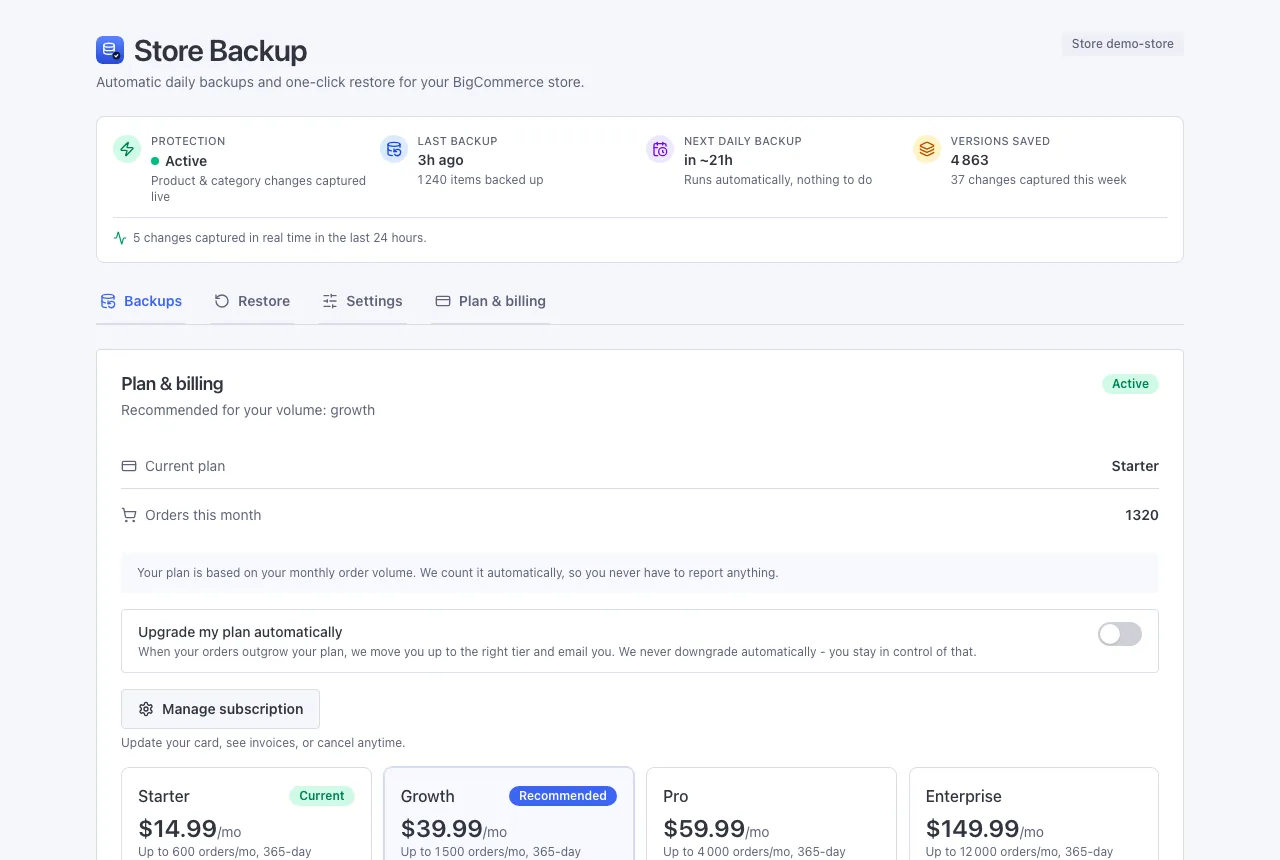This screenshot has height=860, width=1280.
Task: Go to the Plan & billing tab
Action: pyautogui.click(x=490, y=301)
